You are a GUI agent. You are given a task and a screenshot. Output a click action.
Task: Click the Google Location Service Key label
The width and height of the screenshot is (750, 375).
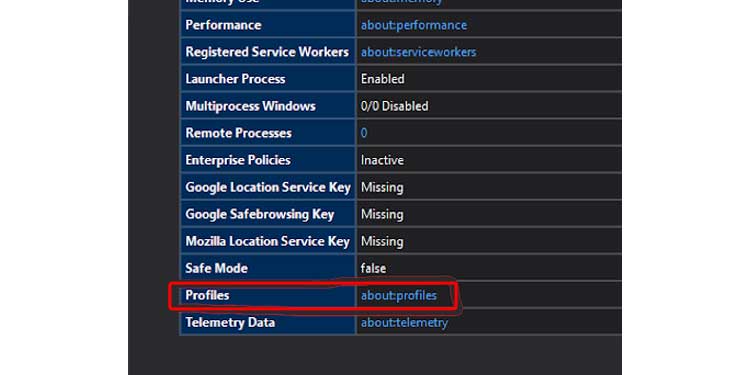coord(268,188)
